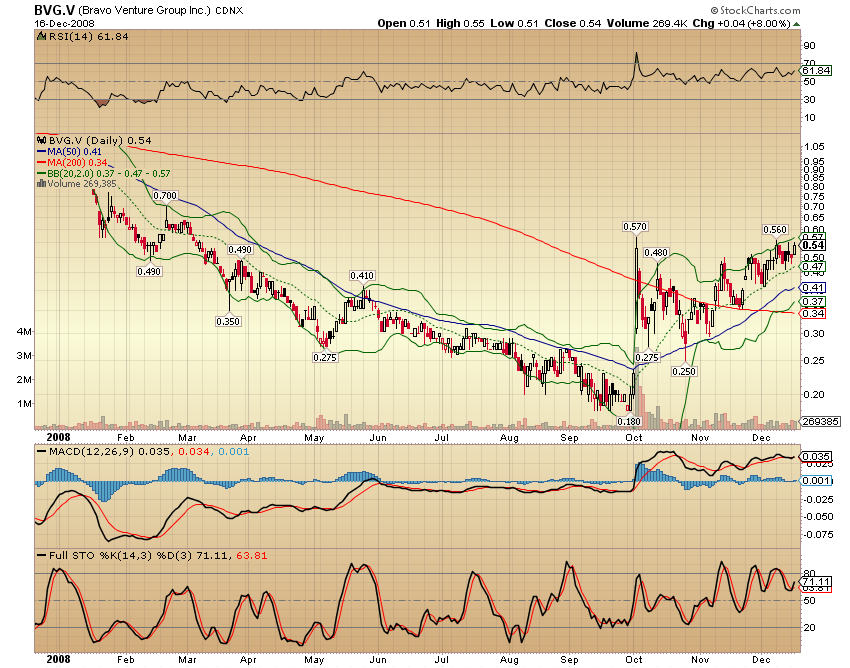Click the 0.570 October spike annotation
Screen dimensions: 850x668
pyautogui.click(x=635, y=227)
